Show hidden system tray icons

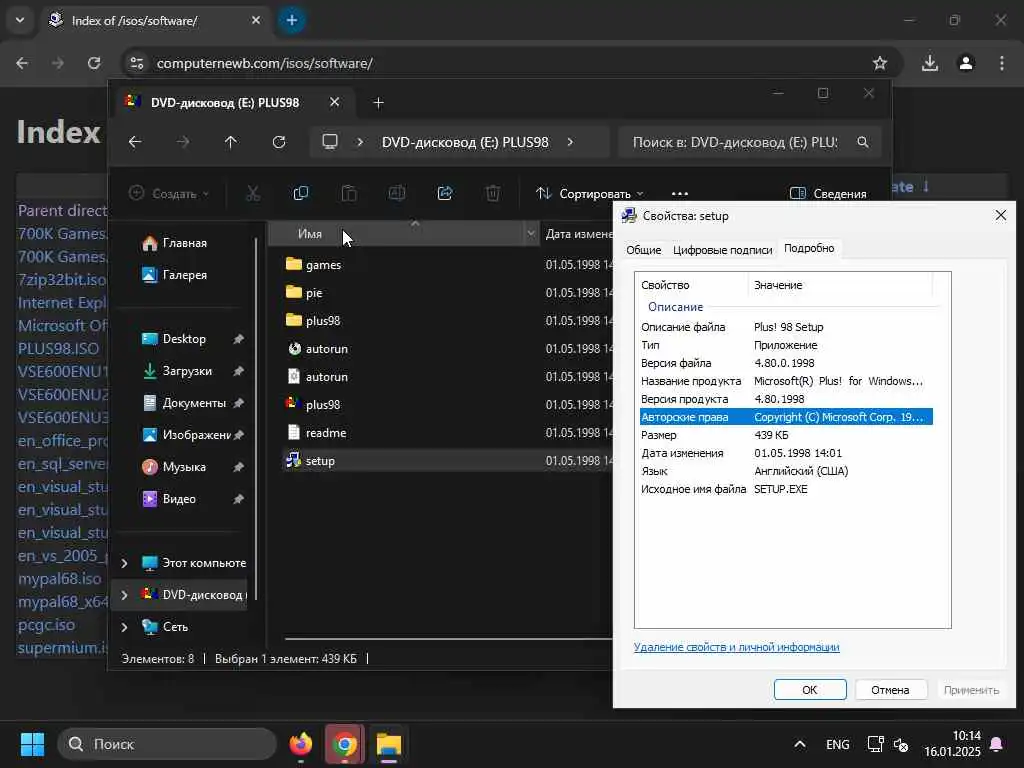click(x=799, y=744)
